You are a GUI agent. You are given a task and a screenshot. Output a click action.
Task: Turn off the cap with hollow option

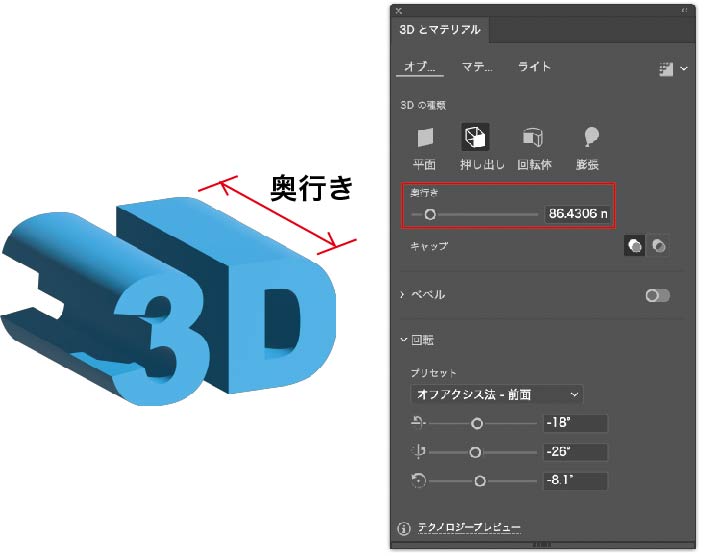click(658, 245)
